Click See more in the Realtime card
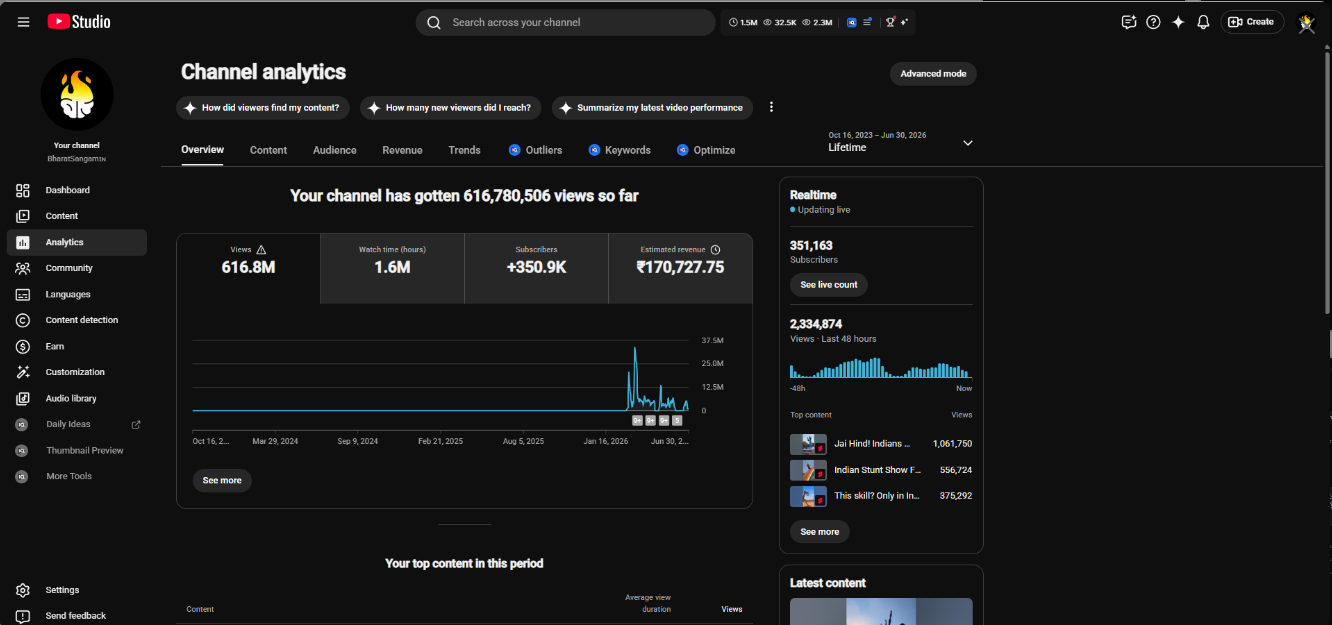 coord(820,532)
